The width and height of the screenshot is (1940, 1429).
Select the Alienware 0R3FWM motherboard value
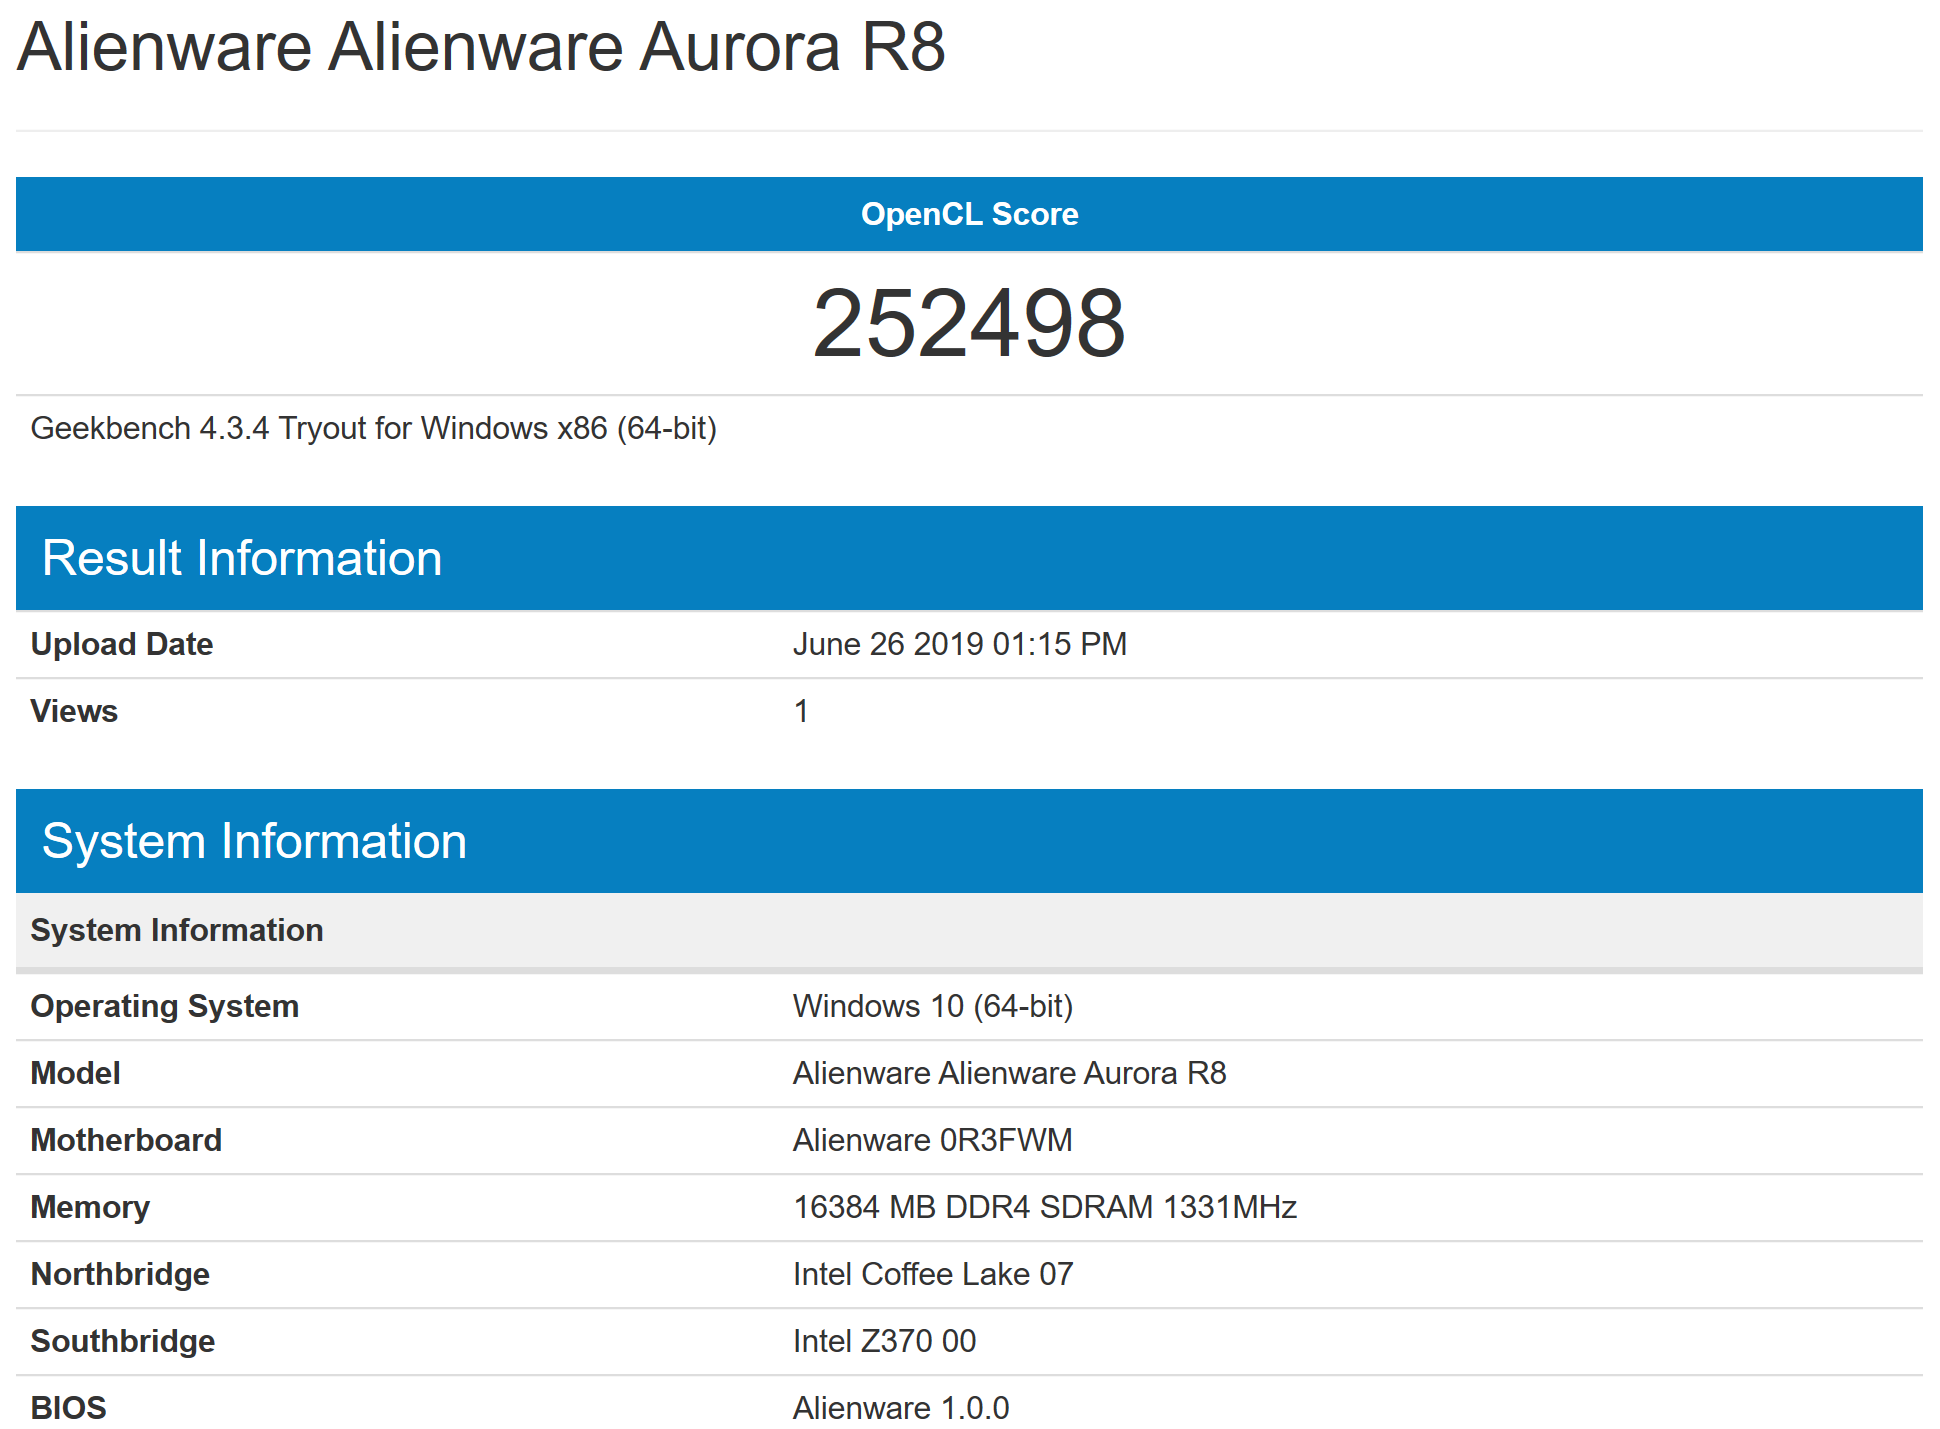(x=933, y=1140)
